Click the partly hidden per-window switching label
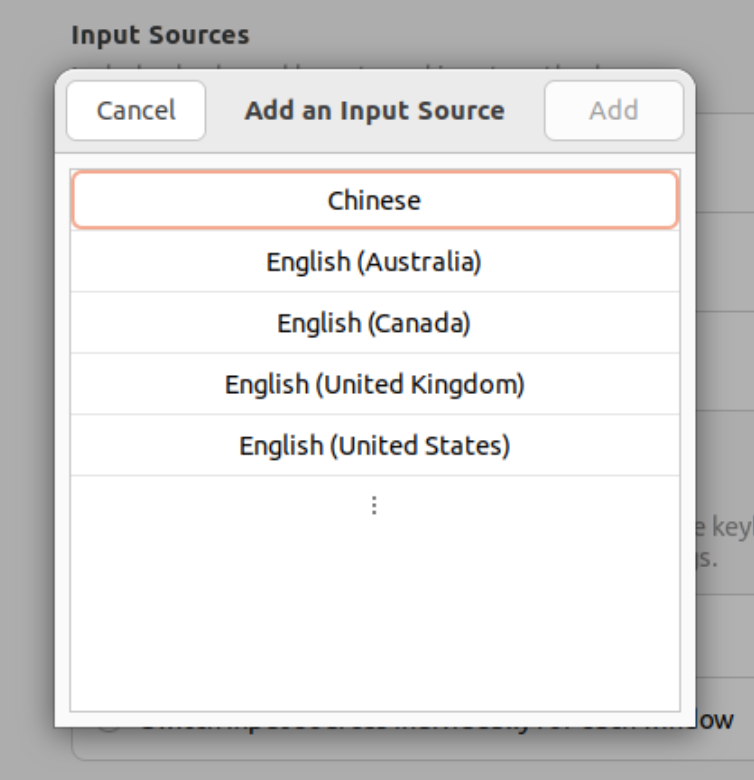This screenshot has width=754, height=780. tap(715, 720)
